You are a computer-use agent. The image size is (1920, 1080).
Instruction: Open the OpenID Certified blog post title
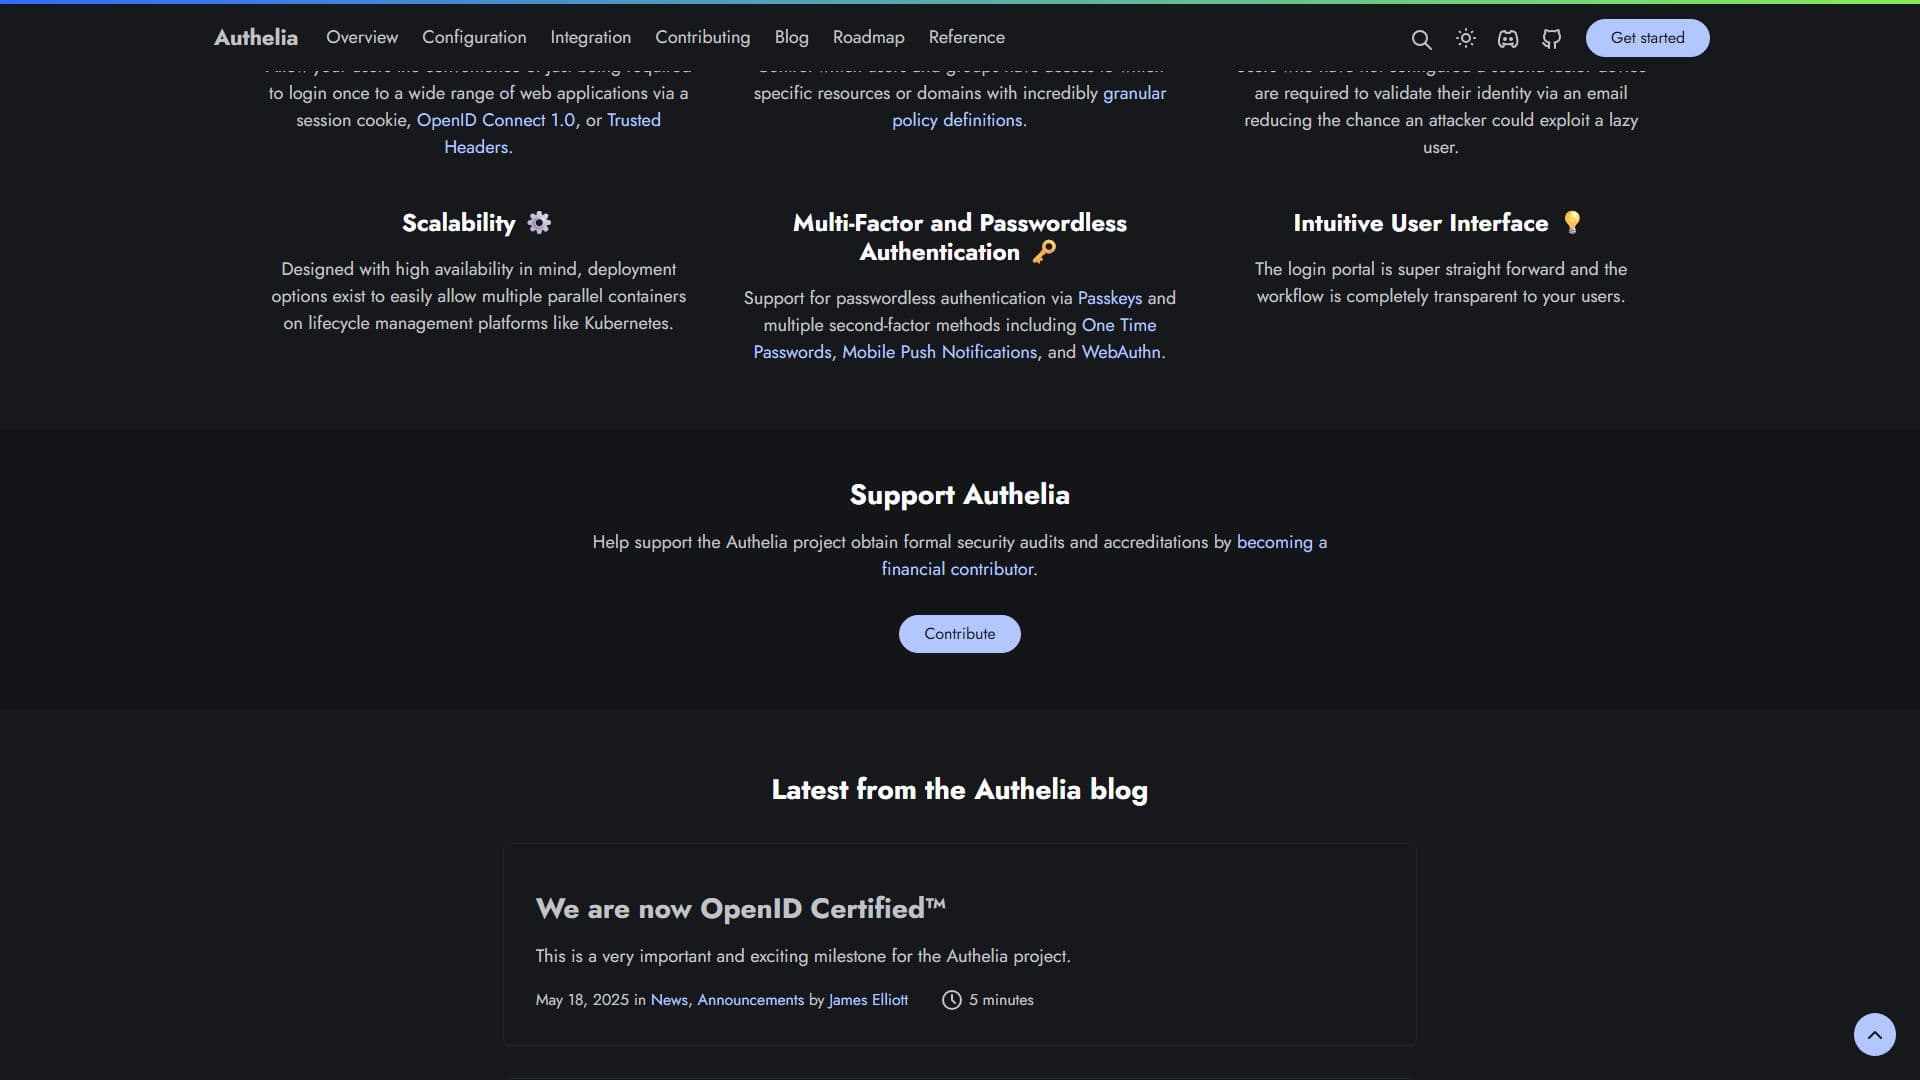coord(740,908)
